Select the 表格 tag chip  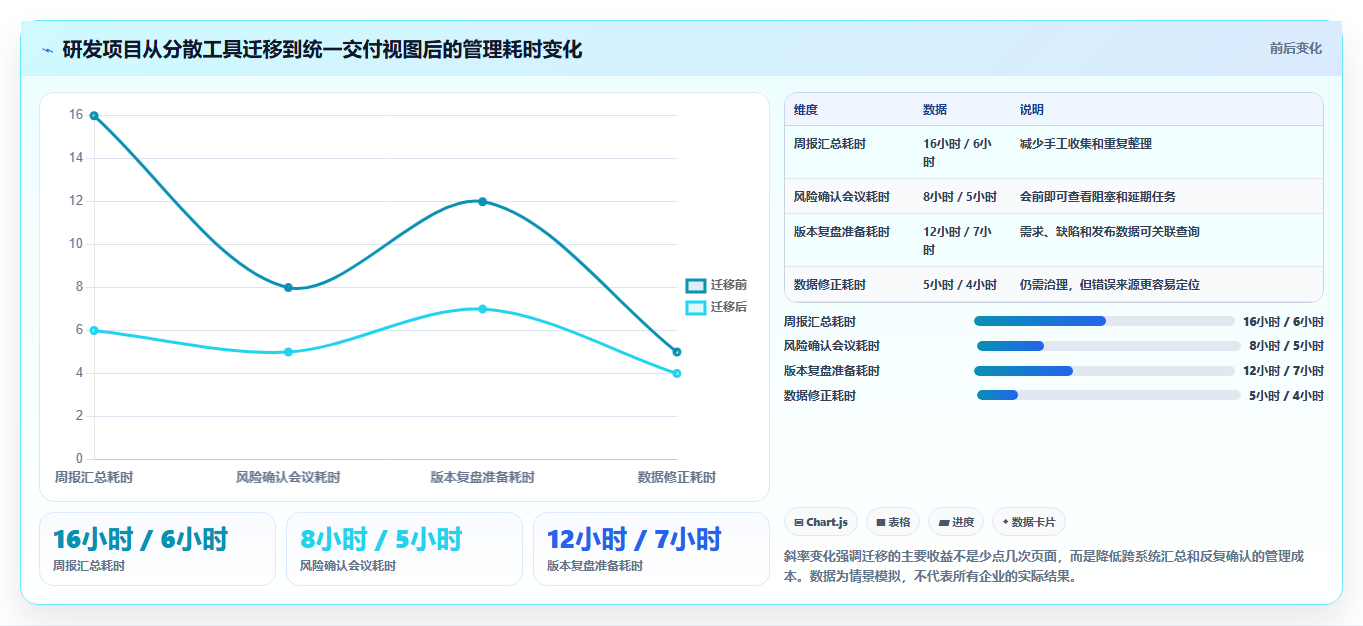point(893,522)
